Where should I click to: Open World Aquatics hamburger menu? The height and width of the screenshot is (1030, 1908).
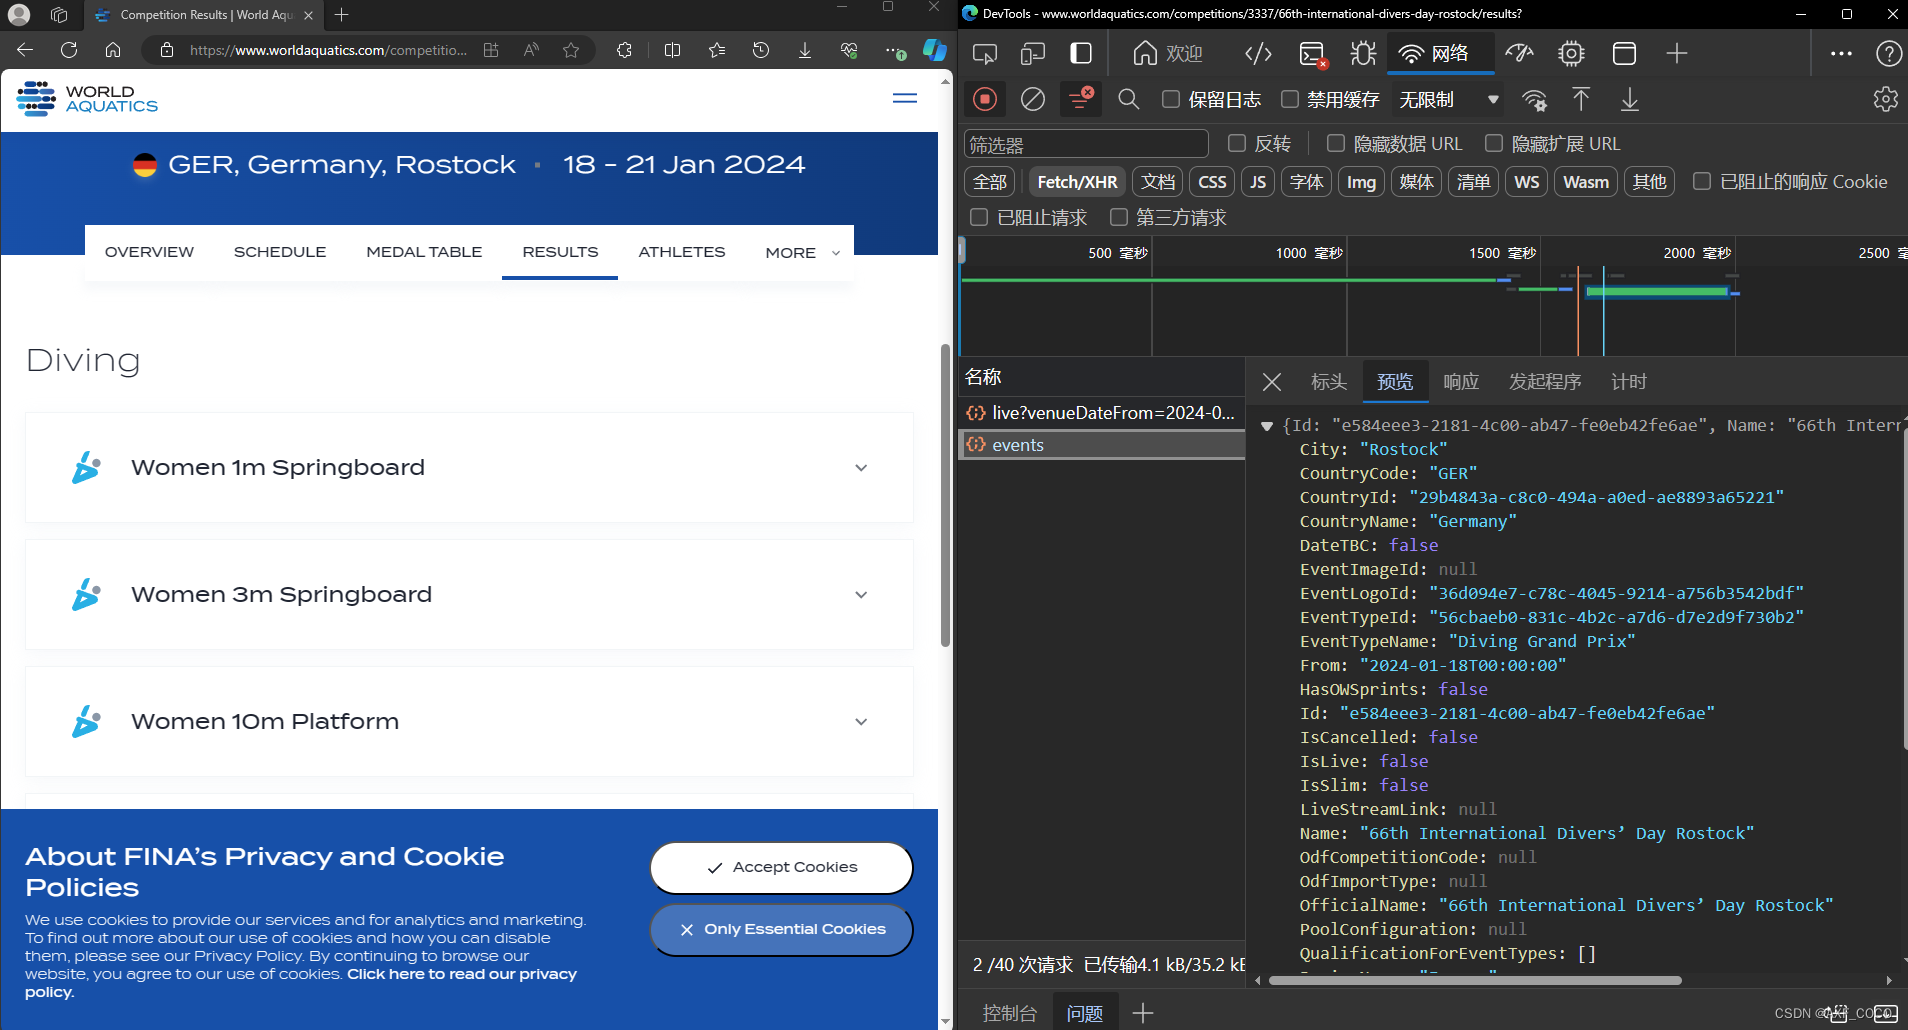coord(905,98)
